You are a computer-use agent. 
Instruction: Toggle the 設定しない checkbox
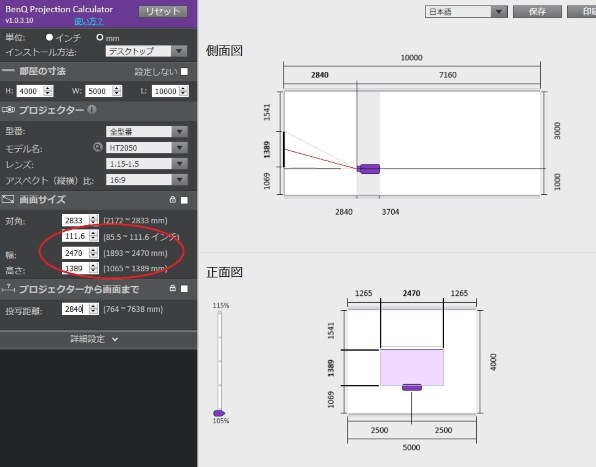[184, 71]
